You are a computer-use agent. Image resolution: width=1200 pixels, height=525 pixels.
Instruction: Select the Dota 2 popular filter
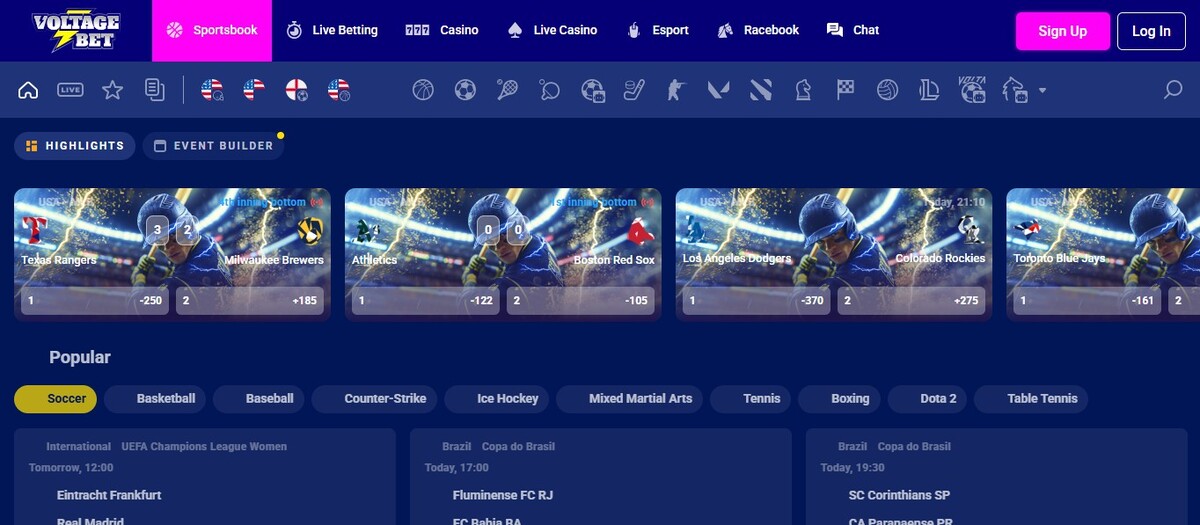[x=927, y=399]
